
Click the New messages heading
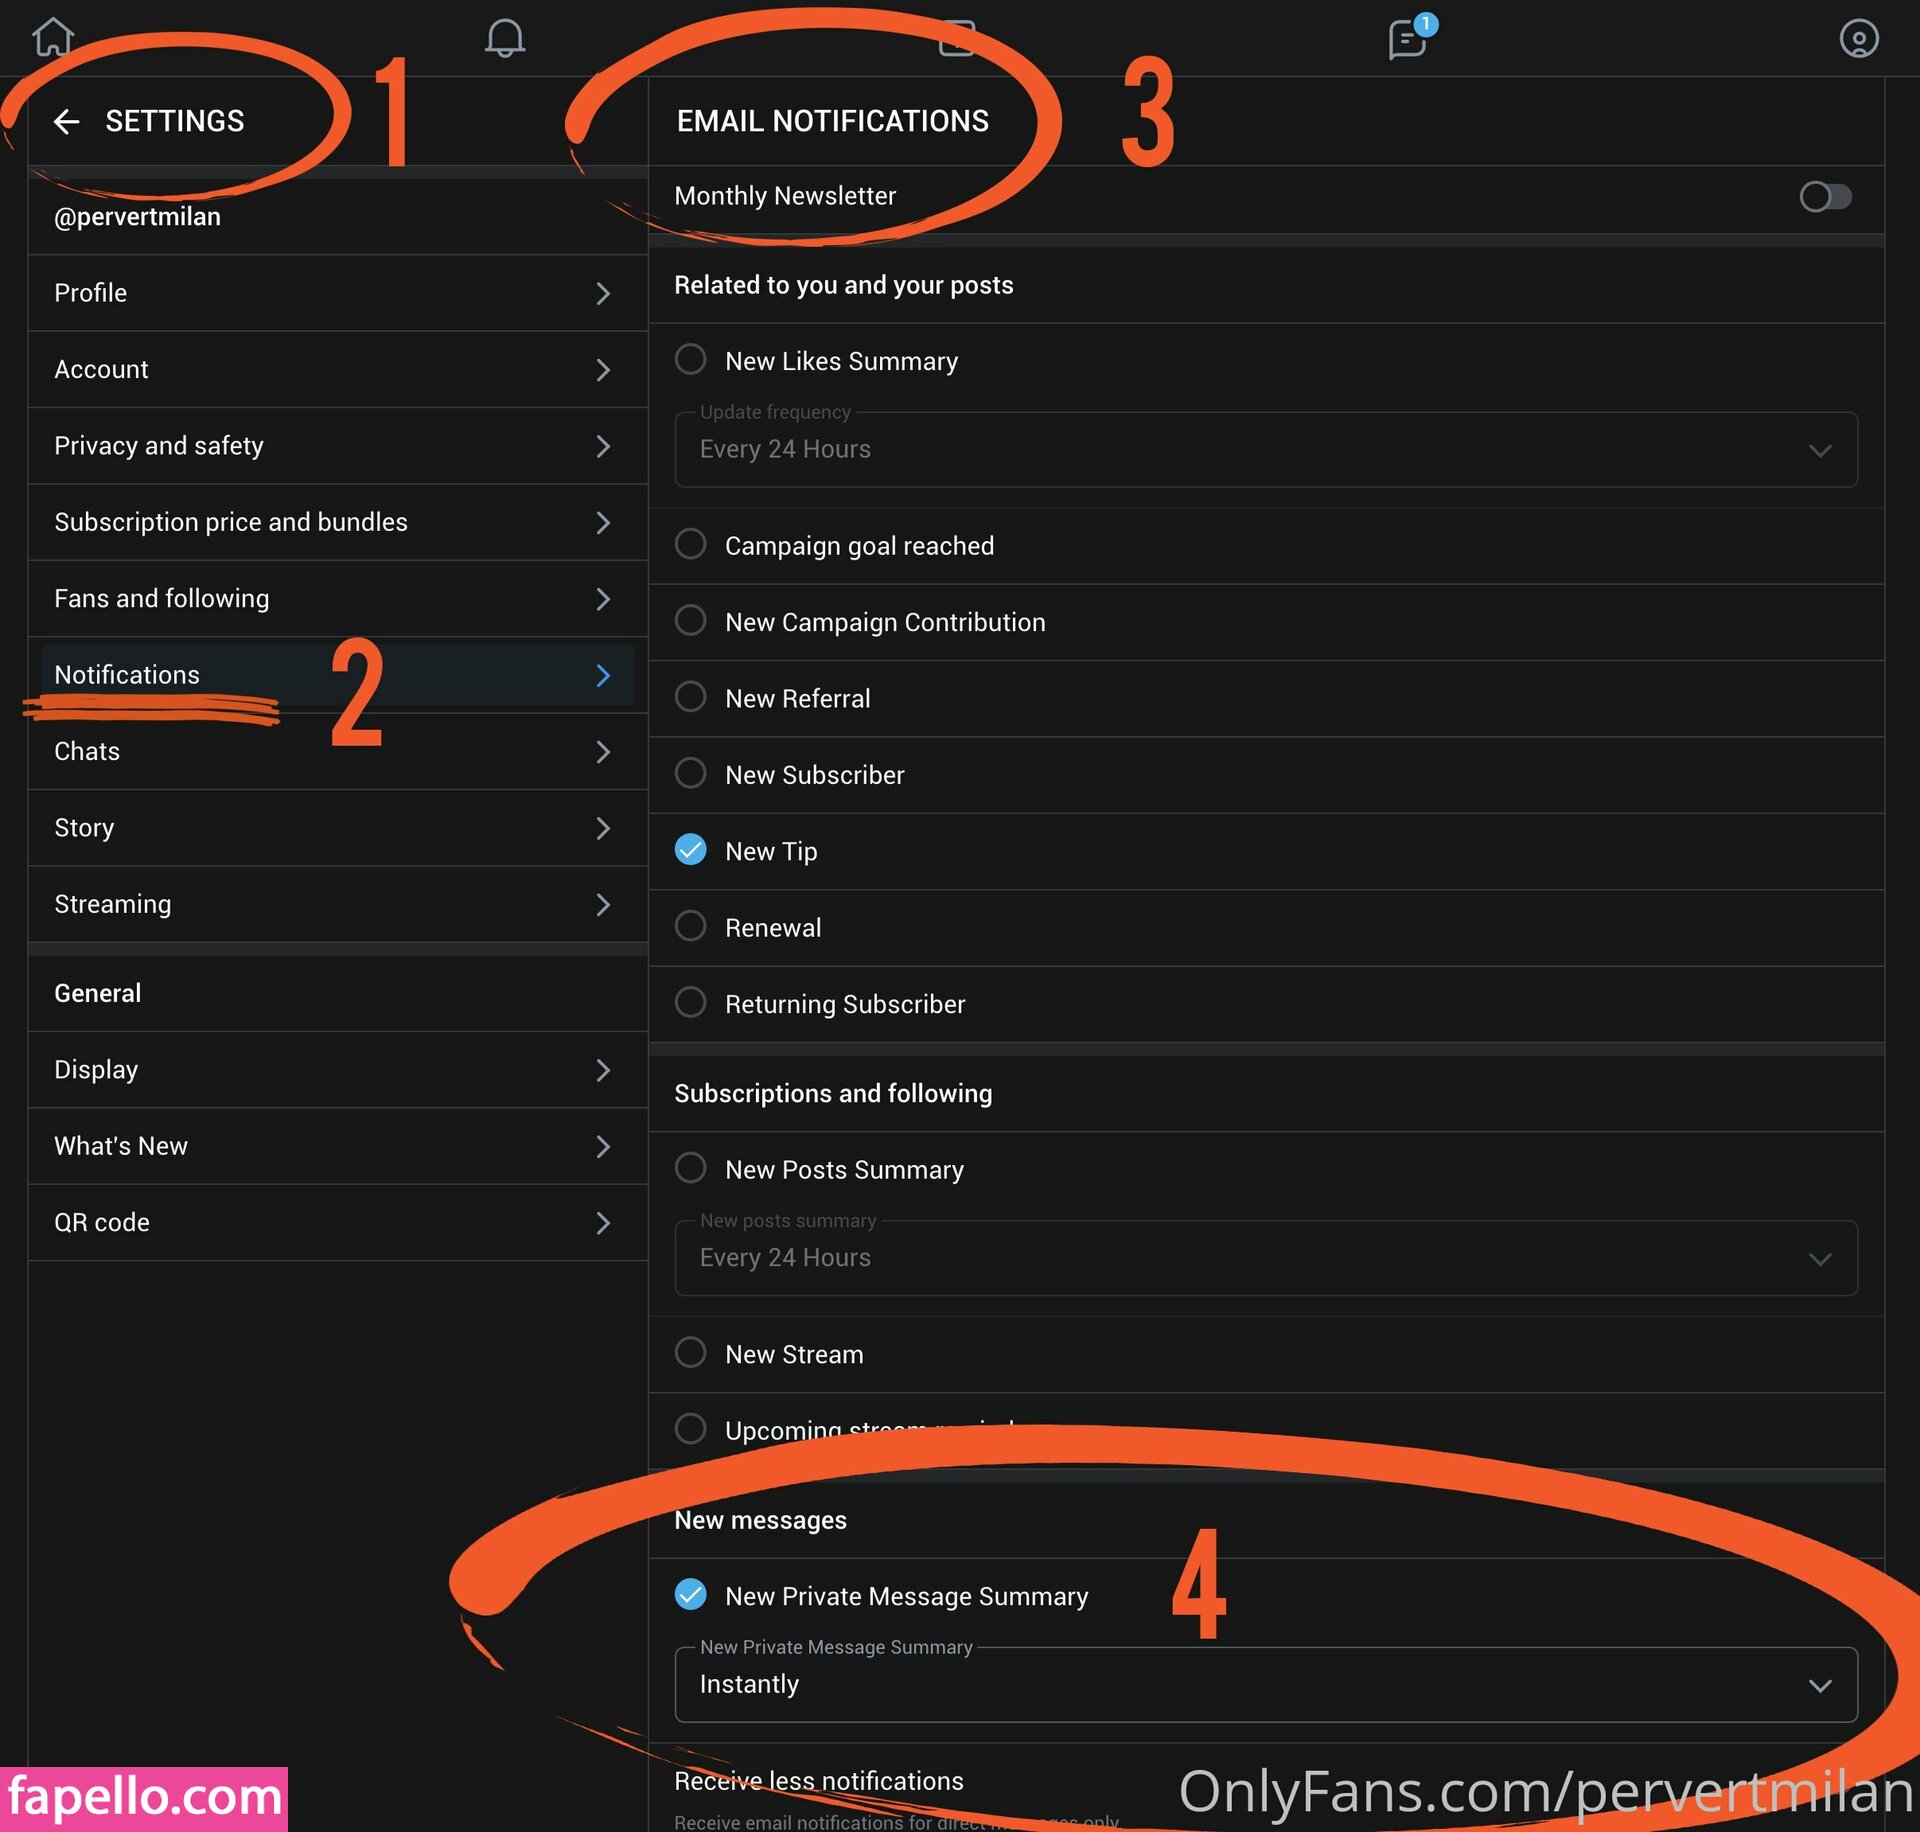pos(760,1520)
